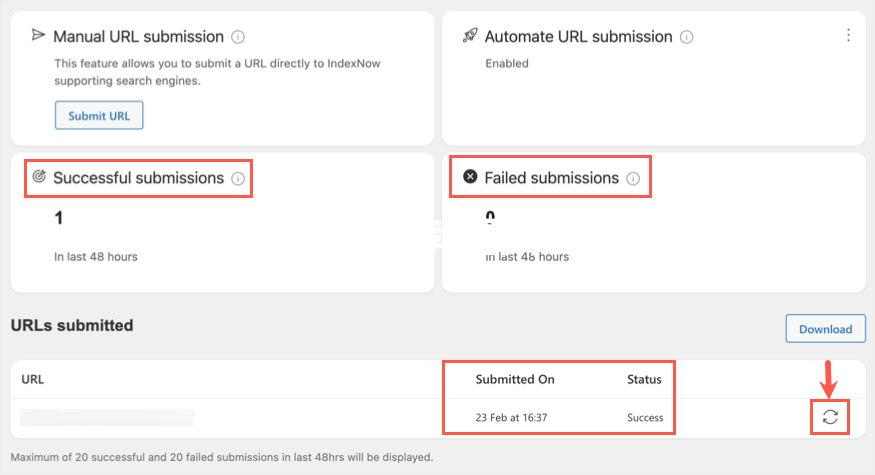
Task: Click the Status column header
Action: point(644,380)
